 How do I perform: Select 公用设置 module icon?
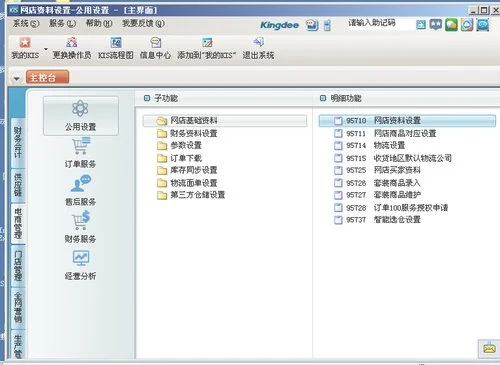[80, 108]
